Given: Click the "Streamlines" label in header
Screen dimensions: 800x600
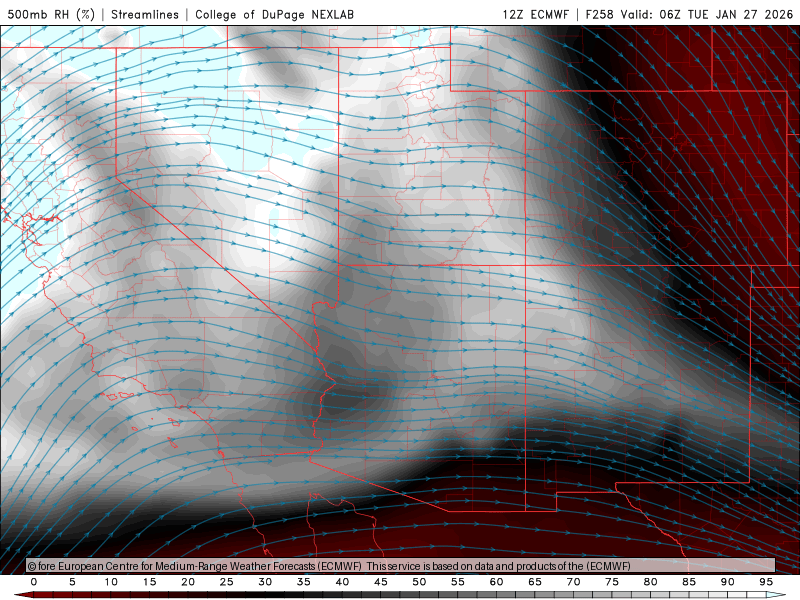Looking at the screenshot, I should pos(145,14).
